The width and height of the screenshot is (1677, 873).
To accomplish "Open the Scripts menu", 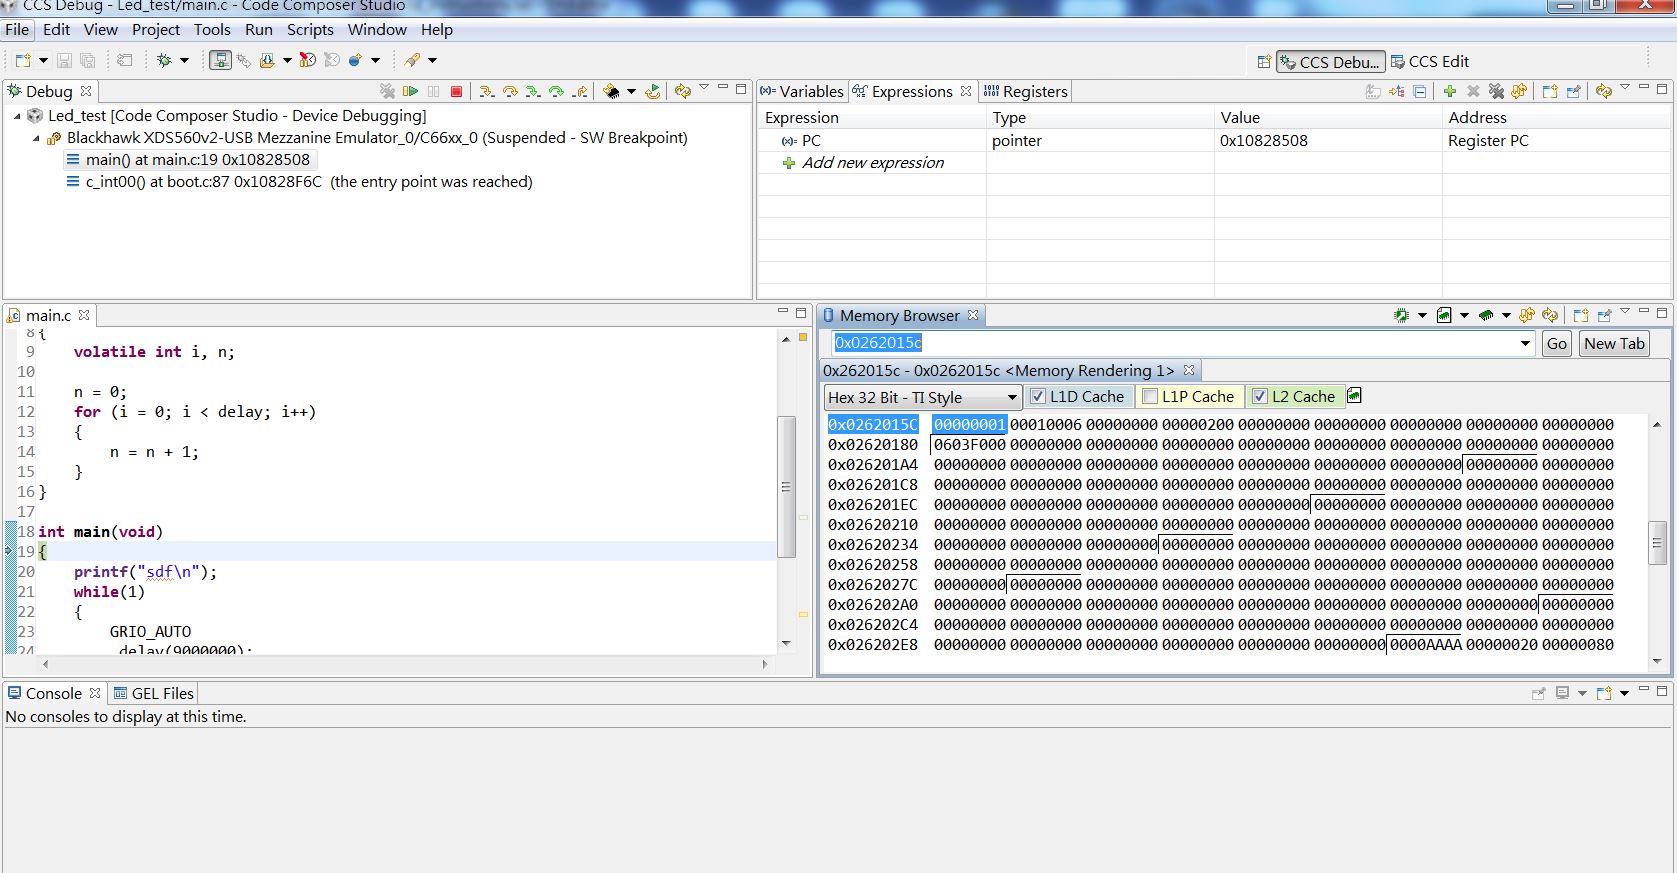I will point(310,29).
